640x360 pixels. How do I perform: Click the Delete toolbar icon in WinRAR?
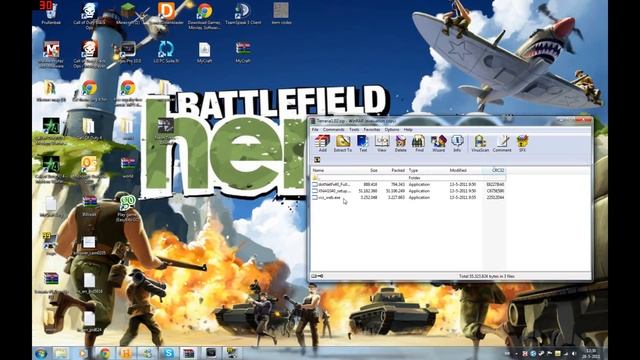coord(400,144)
